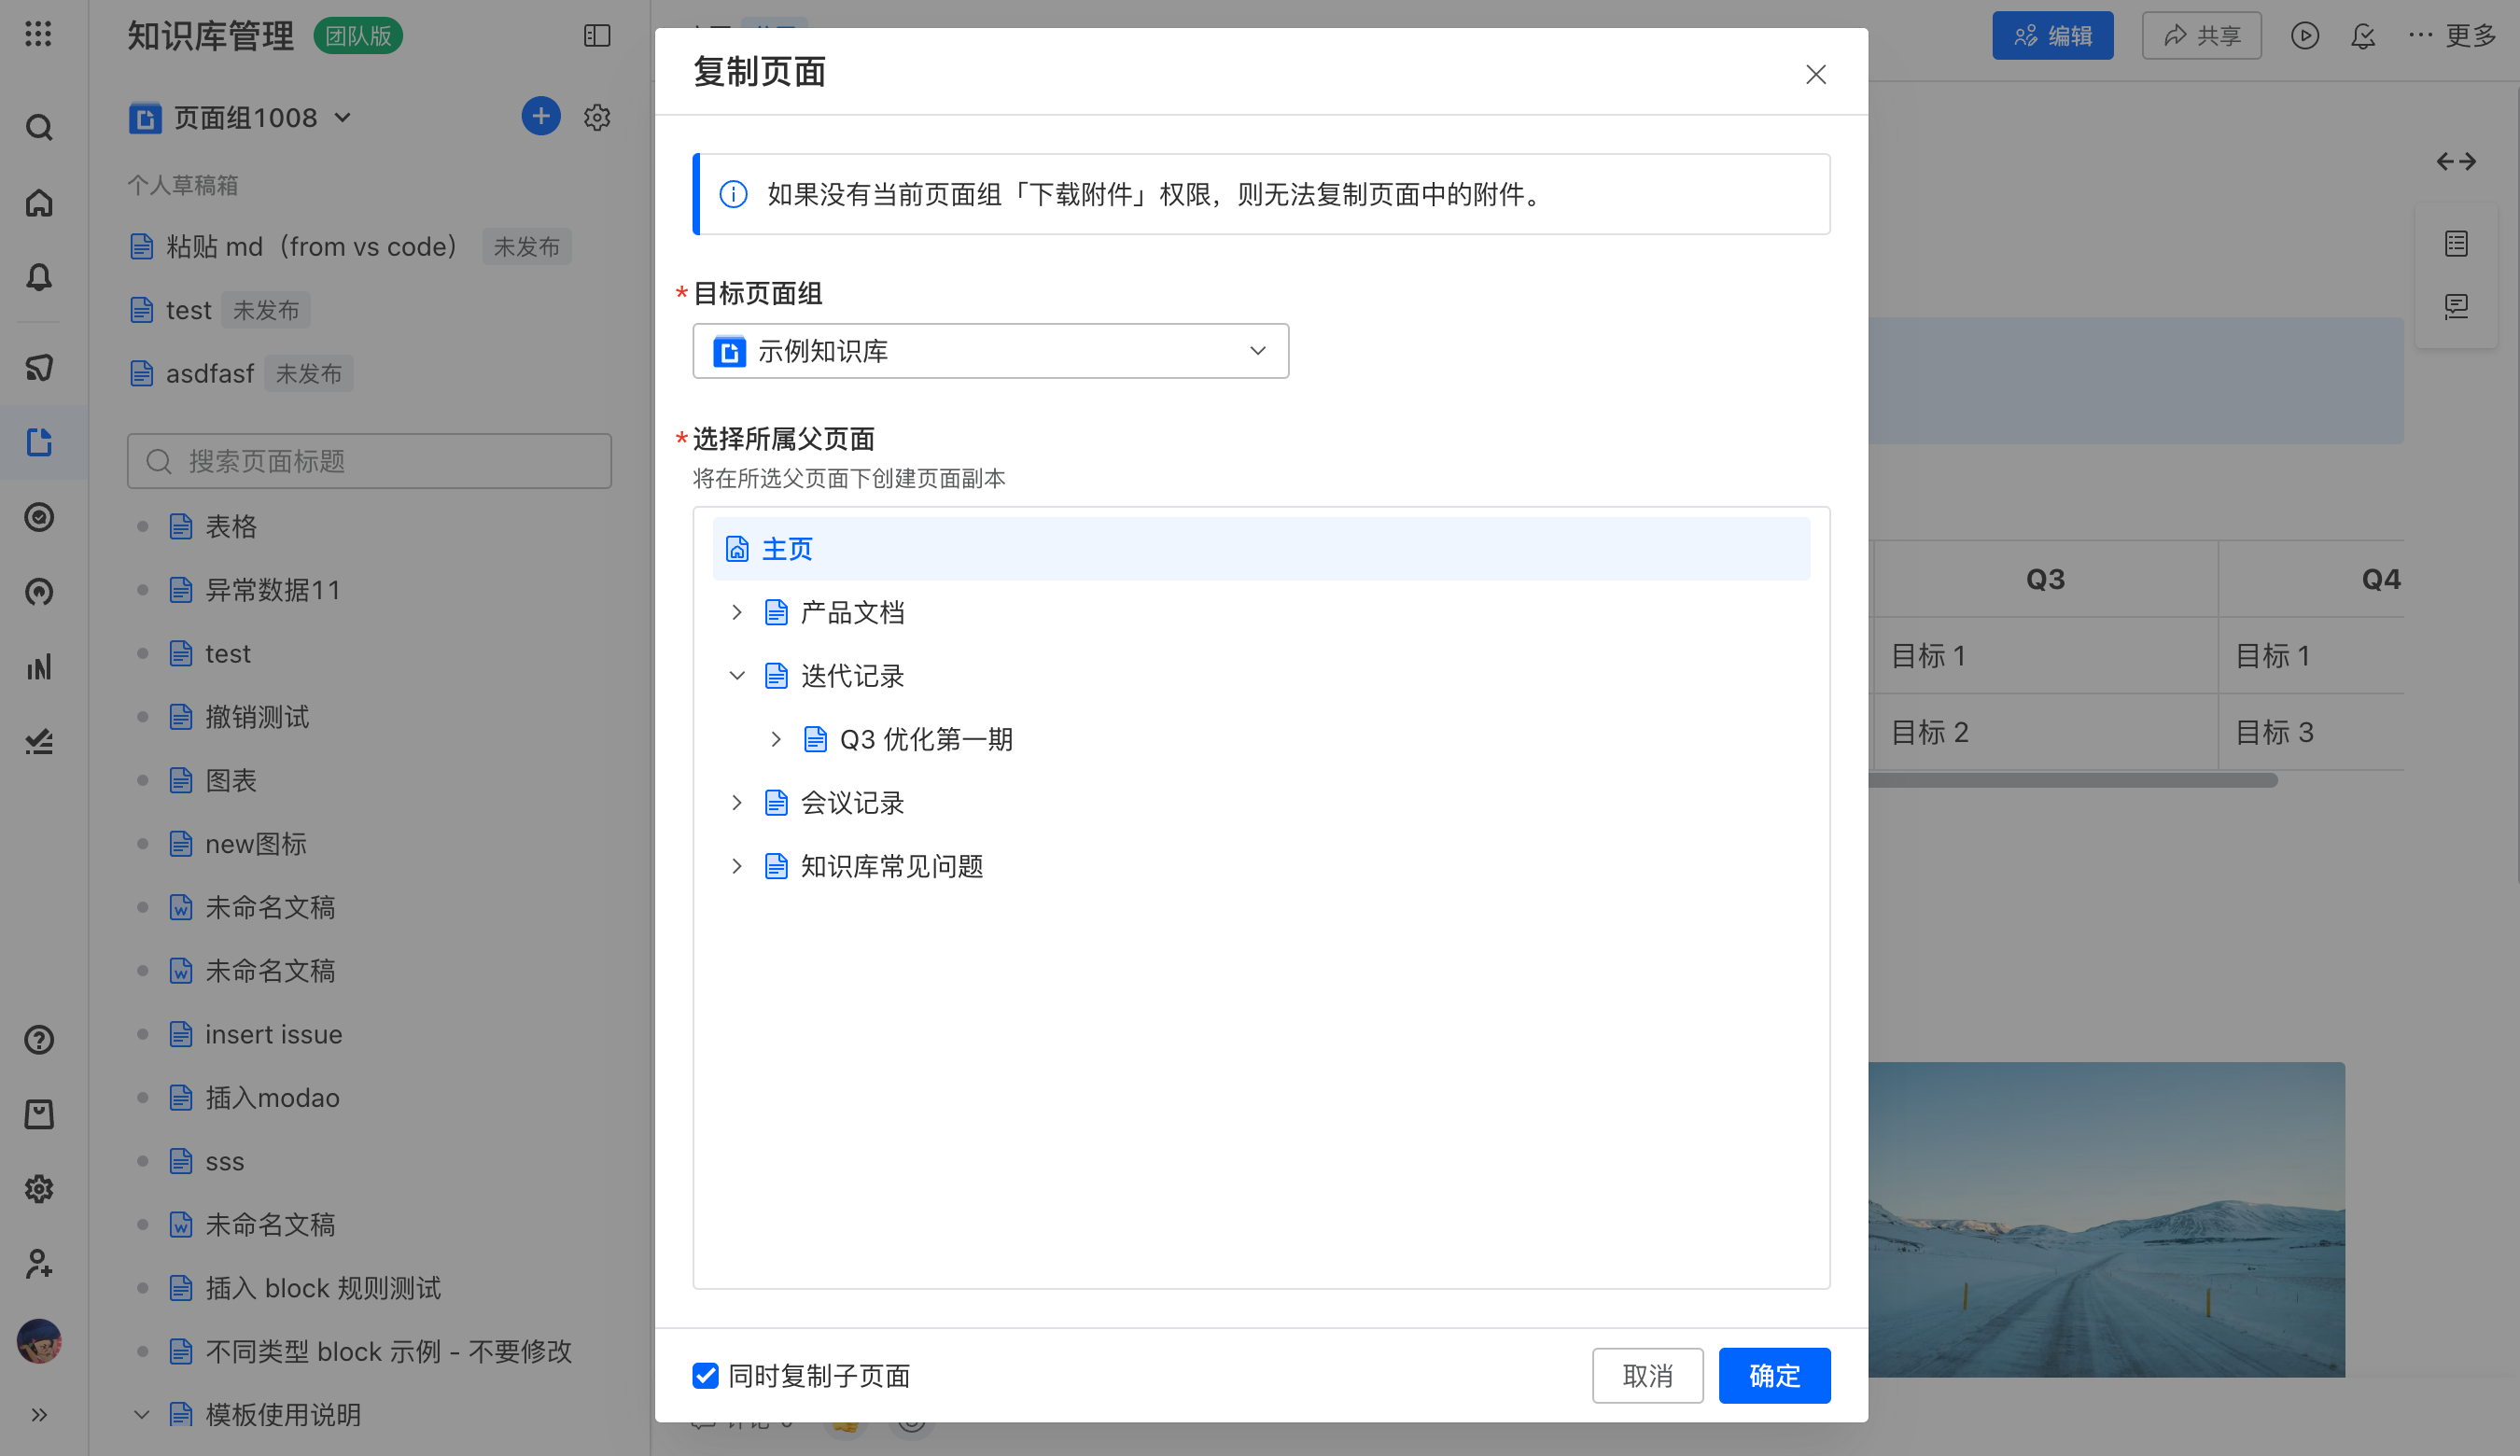2520x1456 pixels.
Task: Click the table horizontal scrollbar
Action: (x=2073, y=780)
